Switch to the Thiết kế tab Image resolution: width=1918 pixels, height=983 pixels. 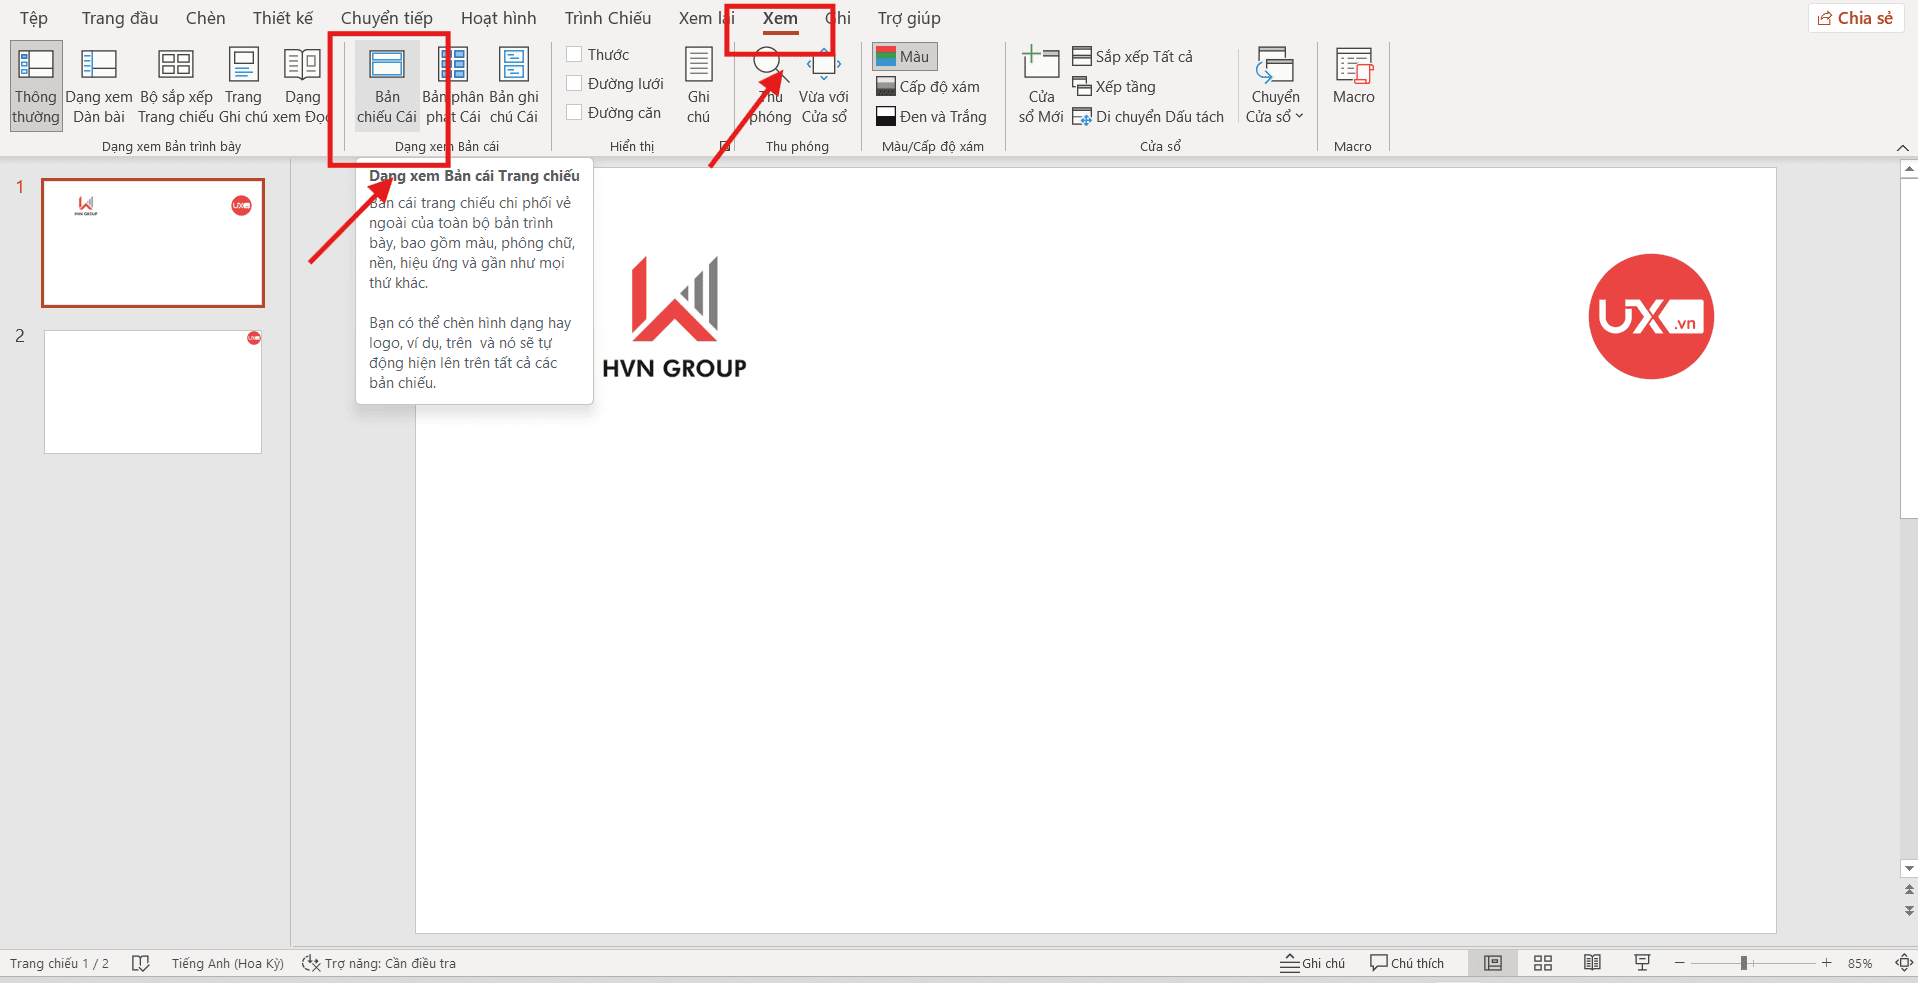(282, 18)
